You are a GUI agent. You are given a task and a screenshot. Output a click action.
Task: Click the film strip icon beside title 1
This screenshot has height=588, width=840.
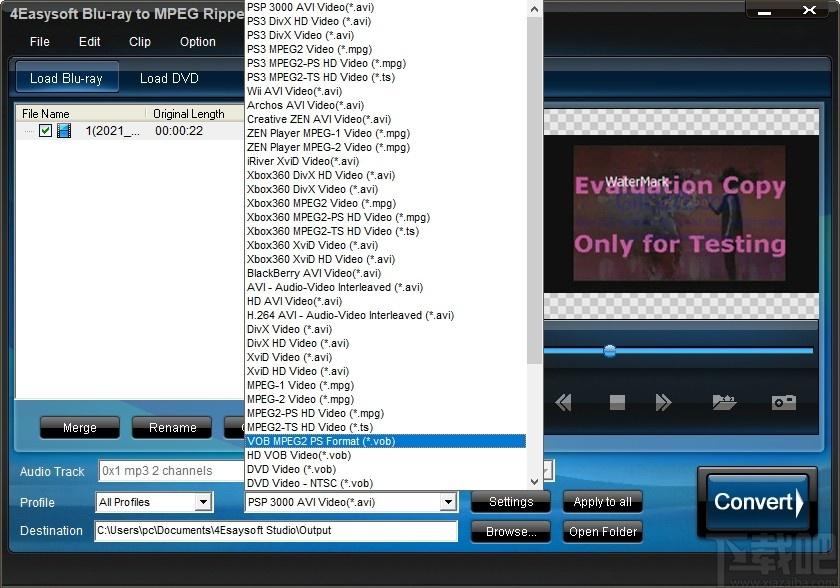pyautogui.click(x=64, y=131)
